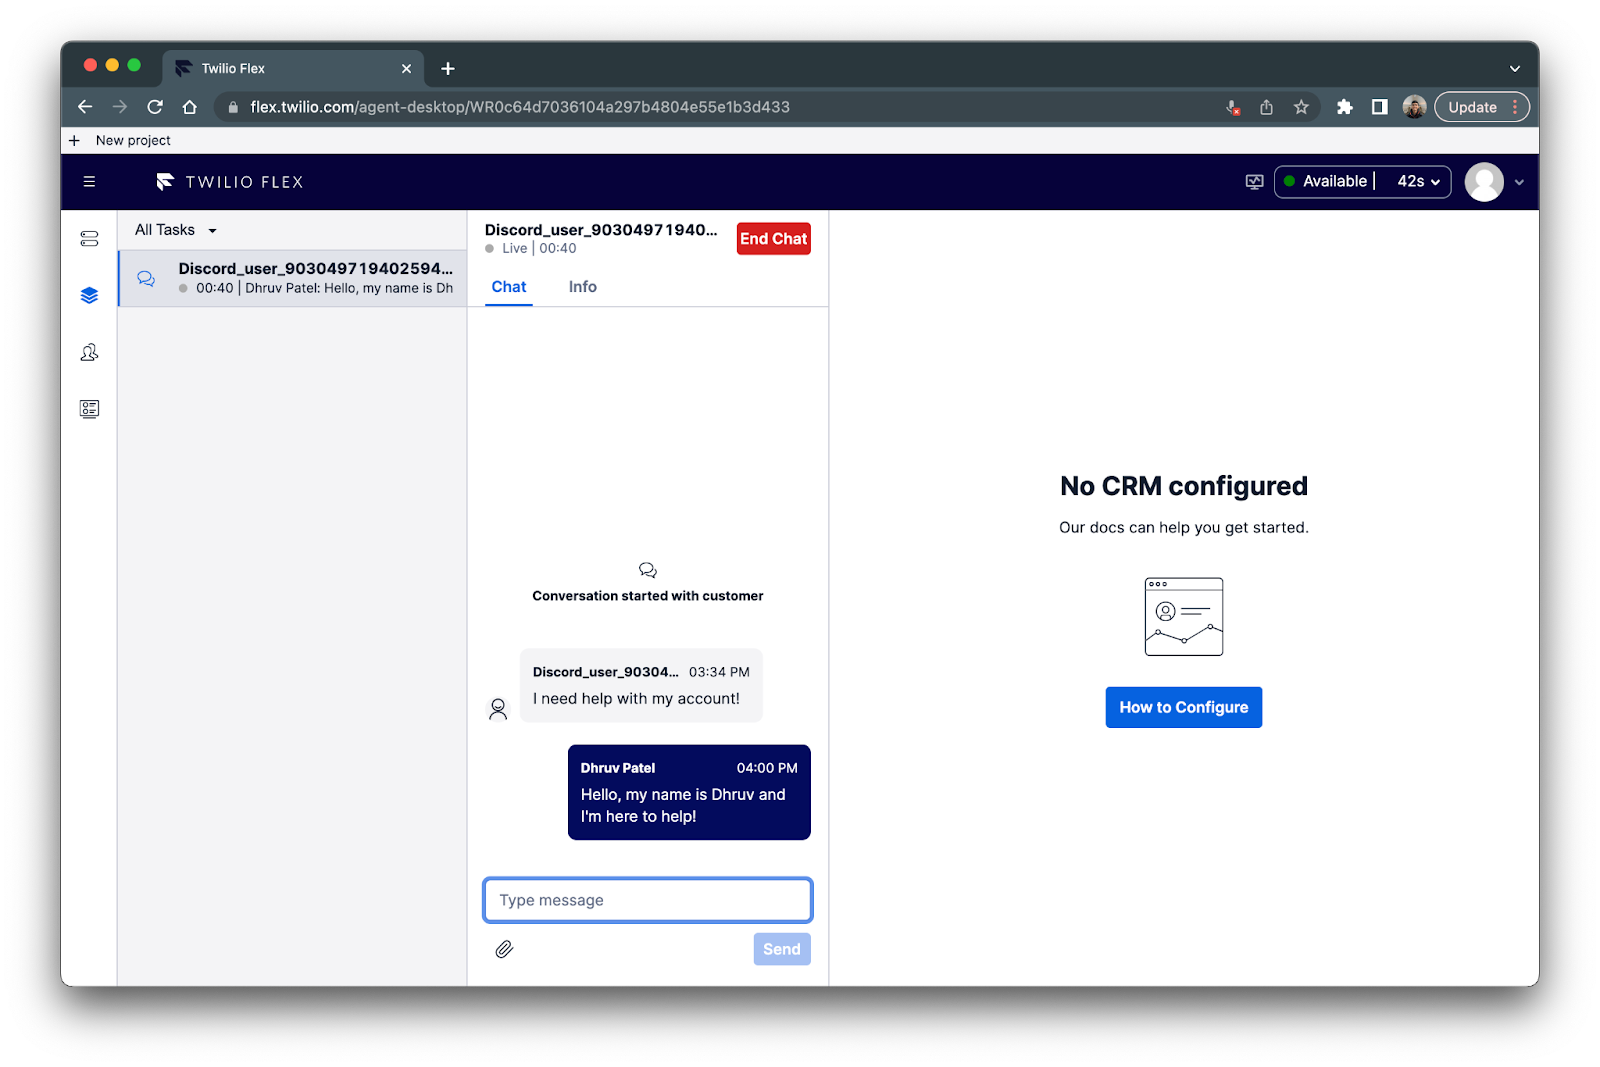Click the chat bubble icon of the task
Viewport: 1600px width, 1067px height.
click(146, 278)
